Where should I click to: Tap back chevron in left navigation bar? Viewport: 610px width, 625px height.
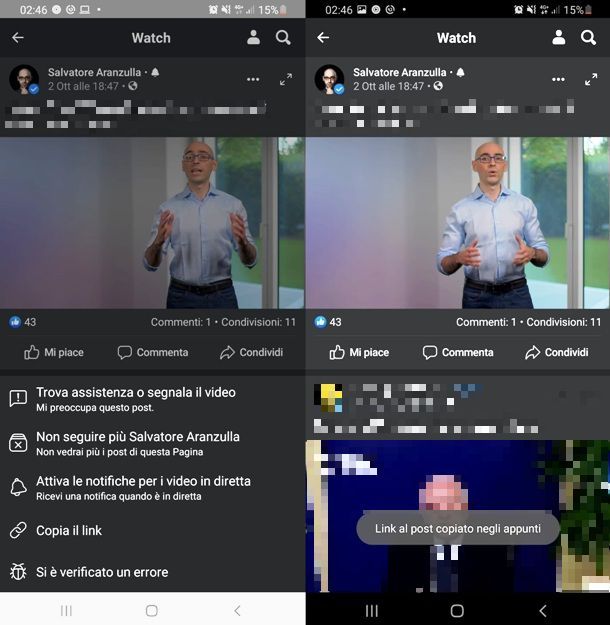coord(238,610)
